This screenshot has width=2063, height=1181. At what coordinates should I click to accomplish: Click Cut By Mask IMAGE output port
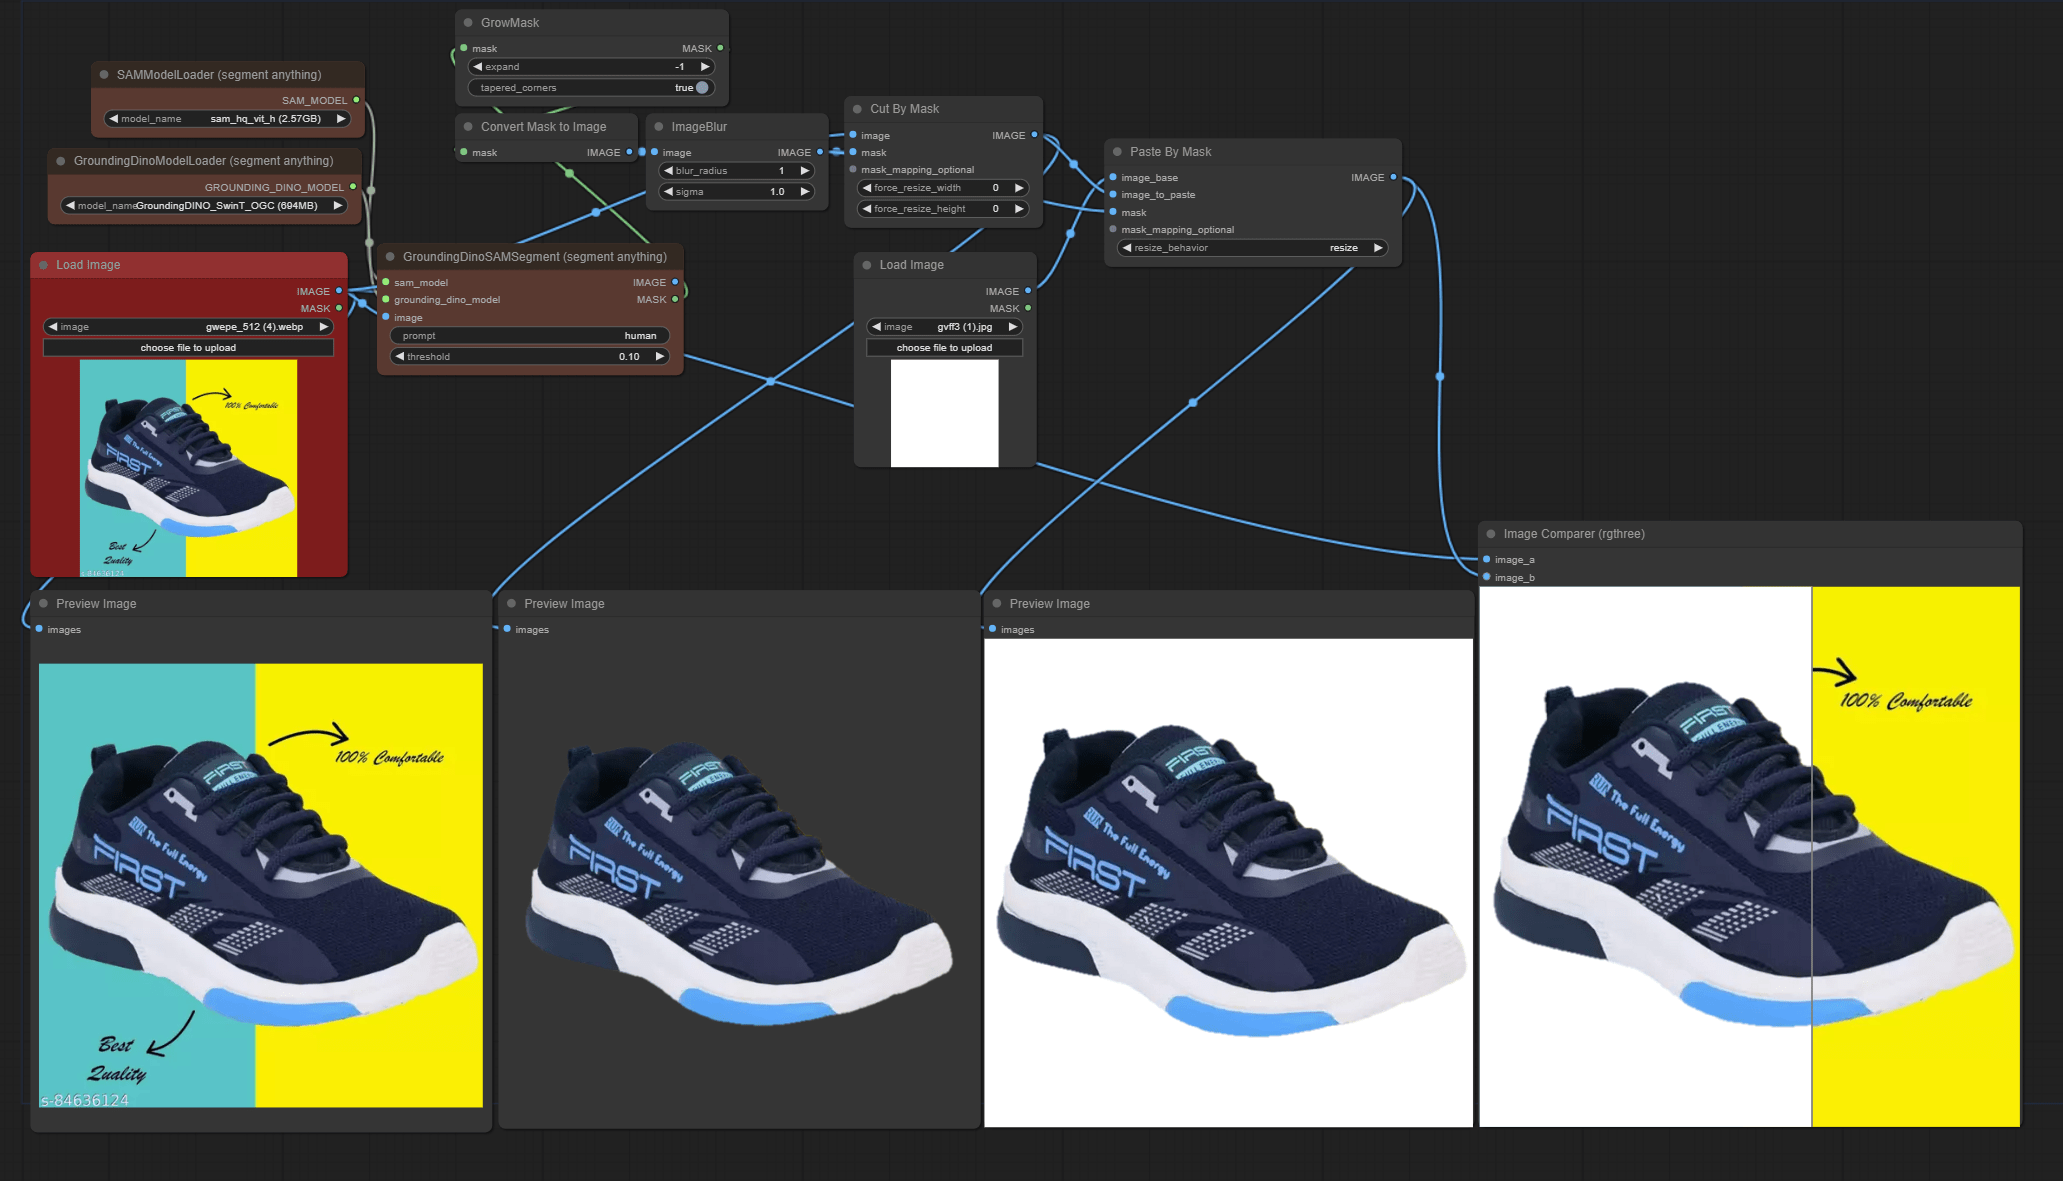[1034, 135]
